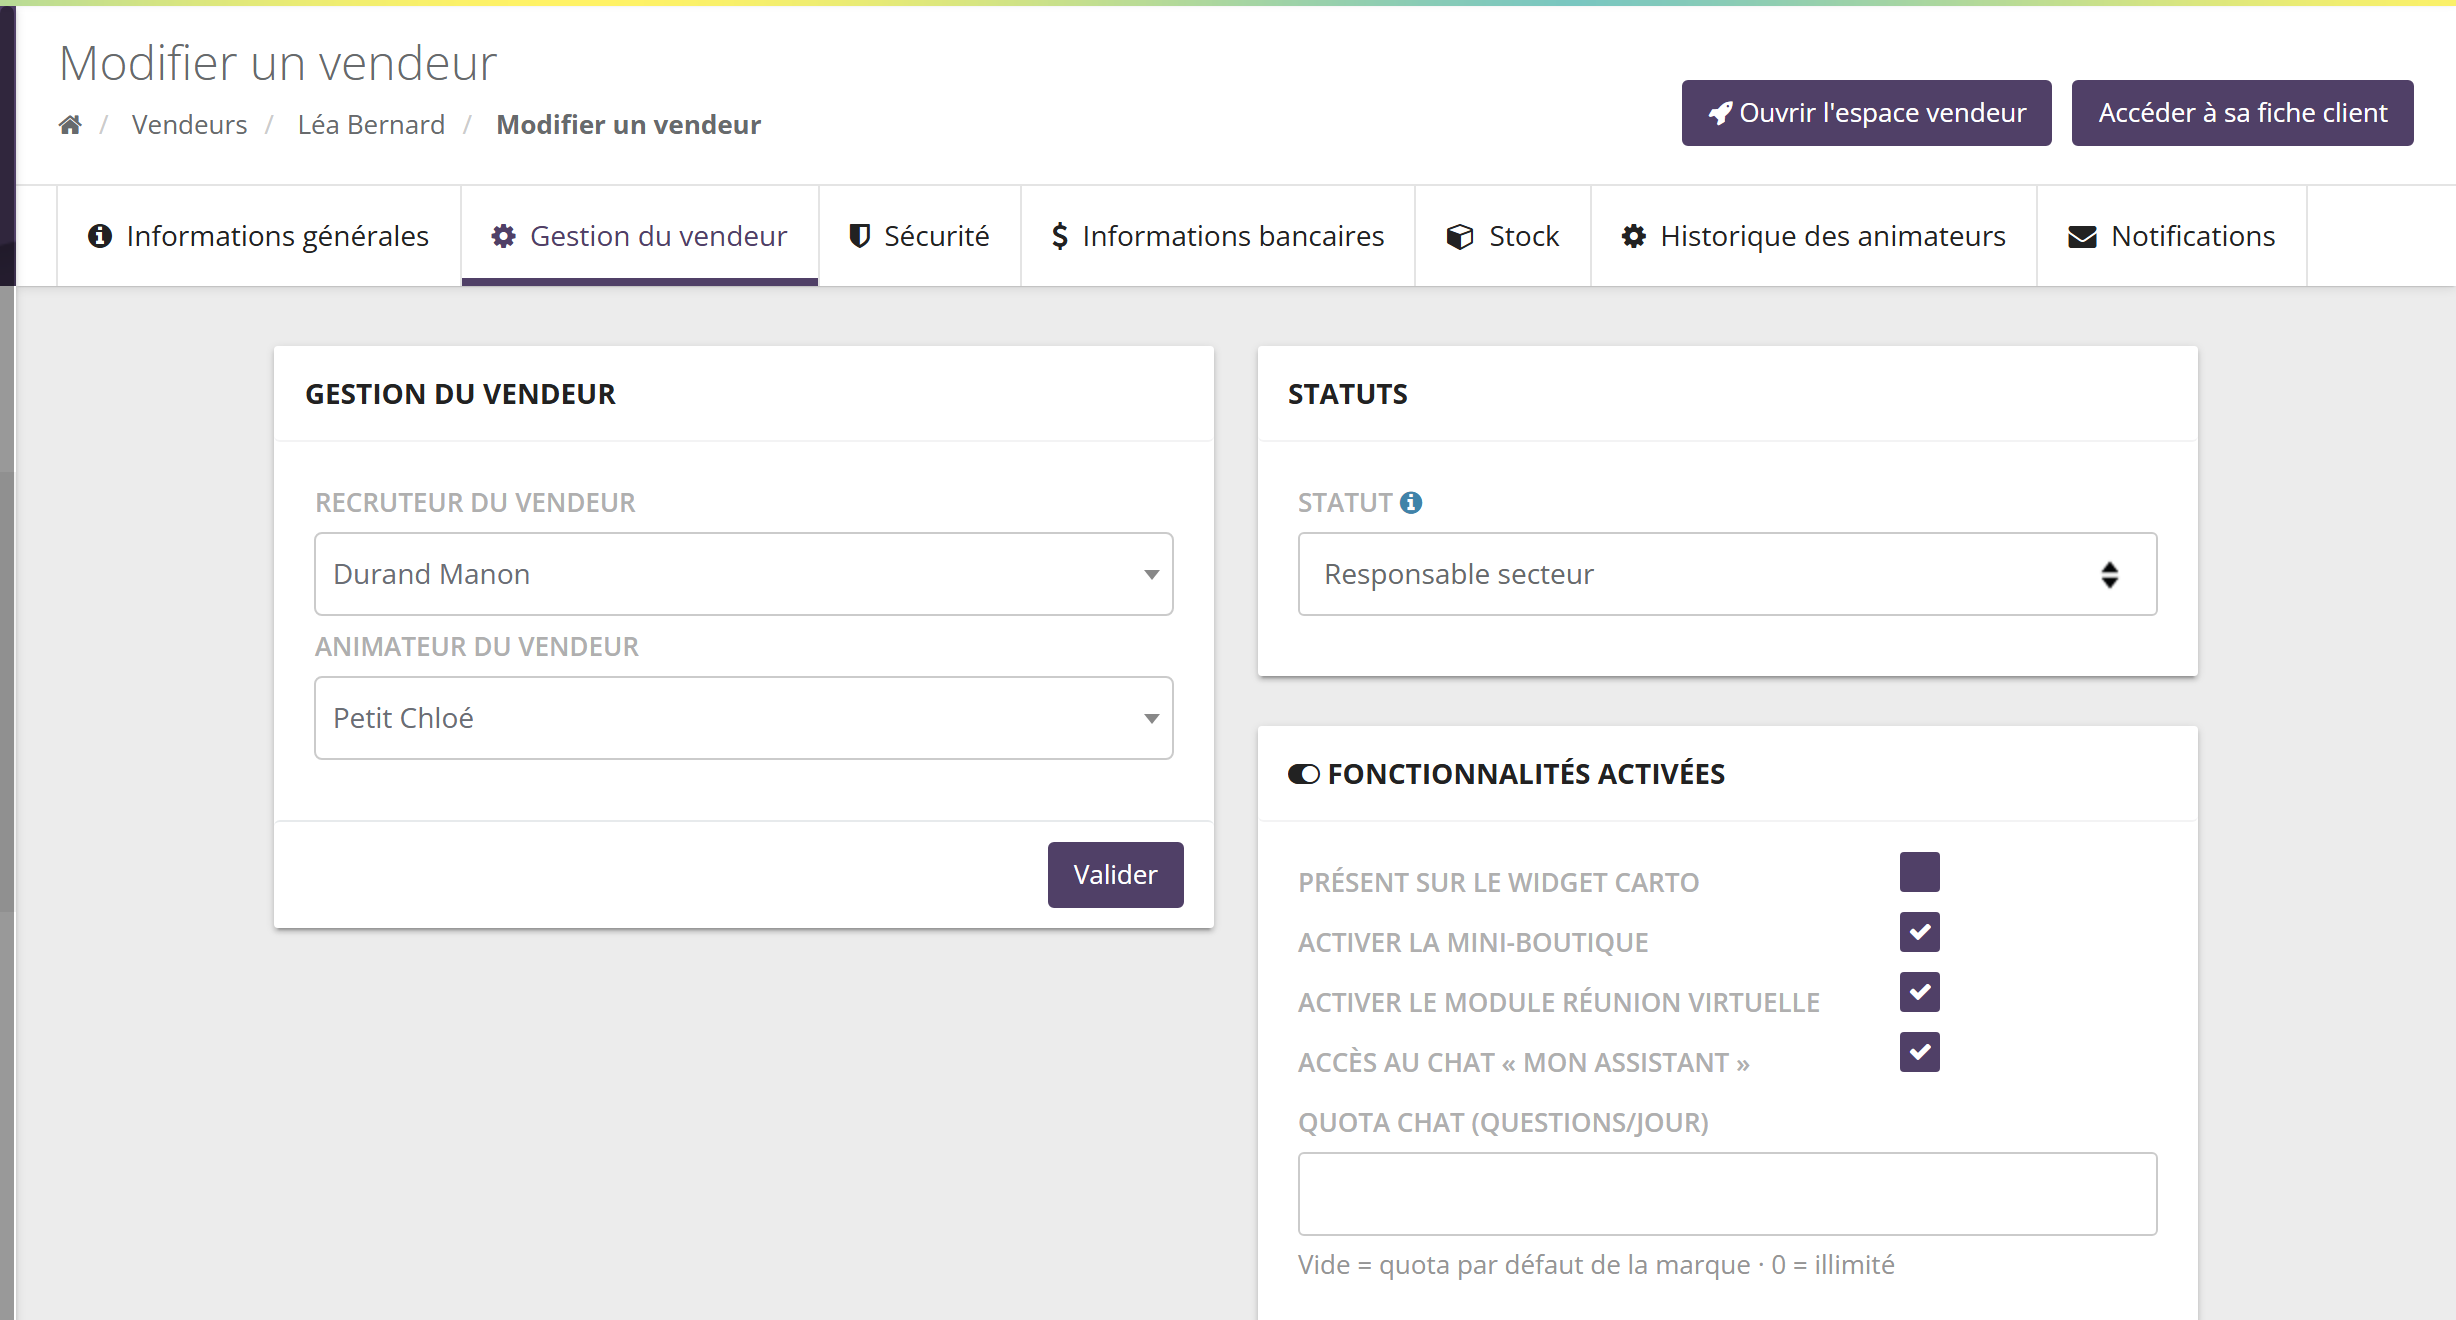Uncheck Activer la mini-boutique
The height and width of the screenshot is (1320, 2456).
(1920, 932)
